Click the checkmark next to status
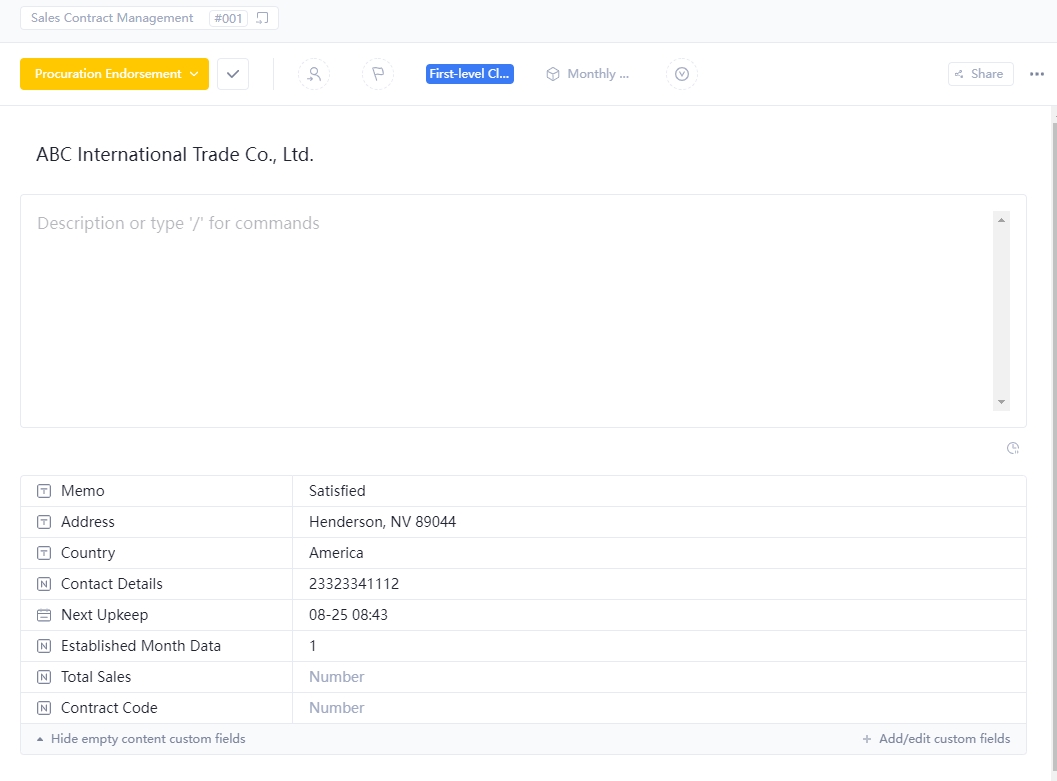The image size is (1057, 781). (x=232, y=74)
